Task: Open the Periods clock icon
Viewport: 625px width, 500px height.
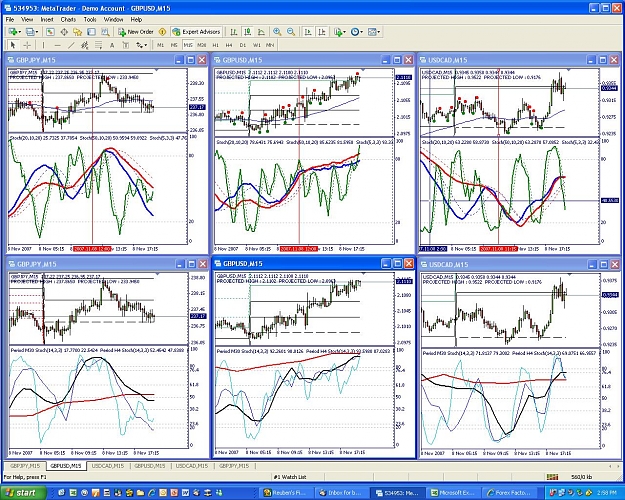Action: pyautogui.click(x=354, y=32)
